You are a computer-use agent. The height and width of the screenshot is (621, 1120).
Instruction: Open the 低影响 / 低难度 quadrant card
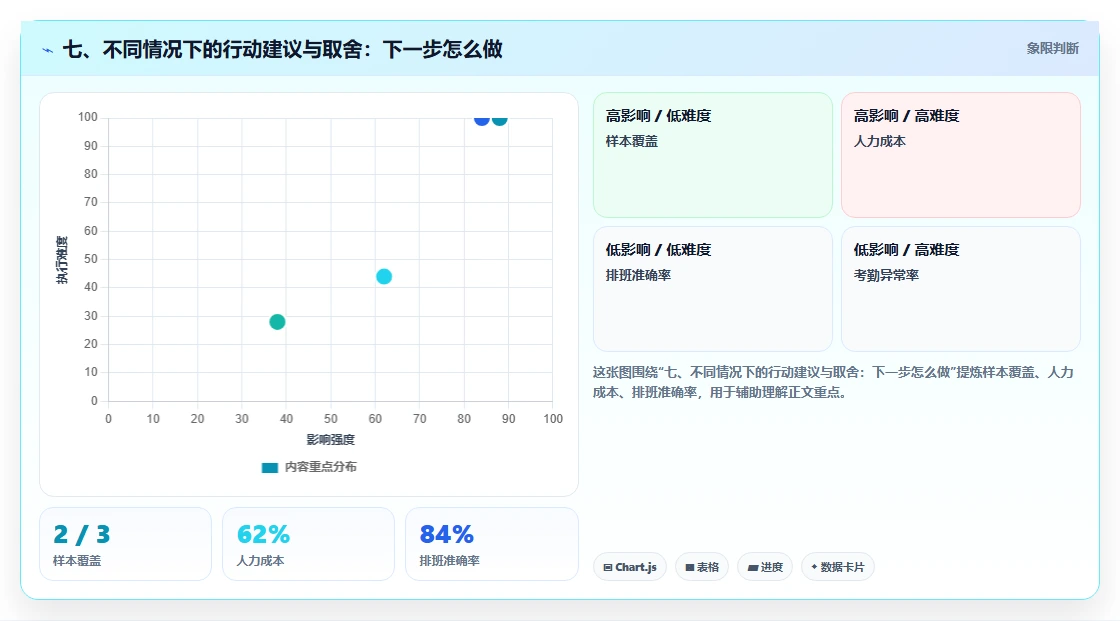pyautogui.click(x=713, y=289)
